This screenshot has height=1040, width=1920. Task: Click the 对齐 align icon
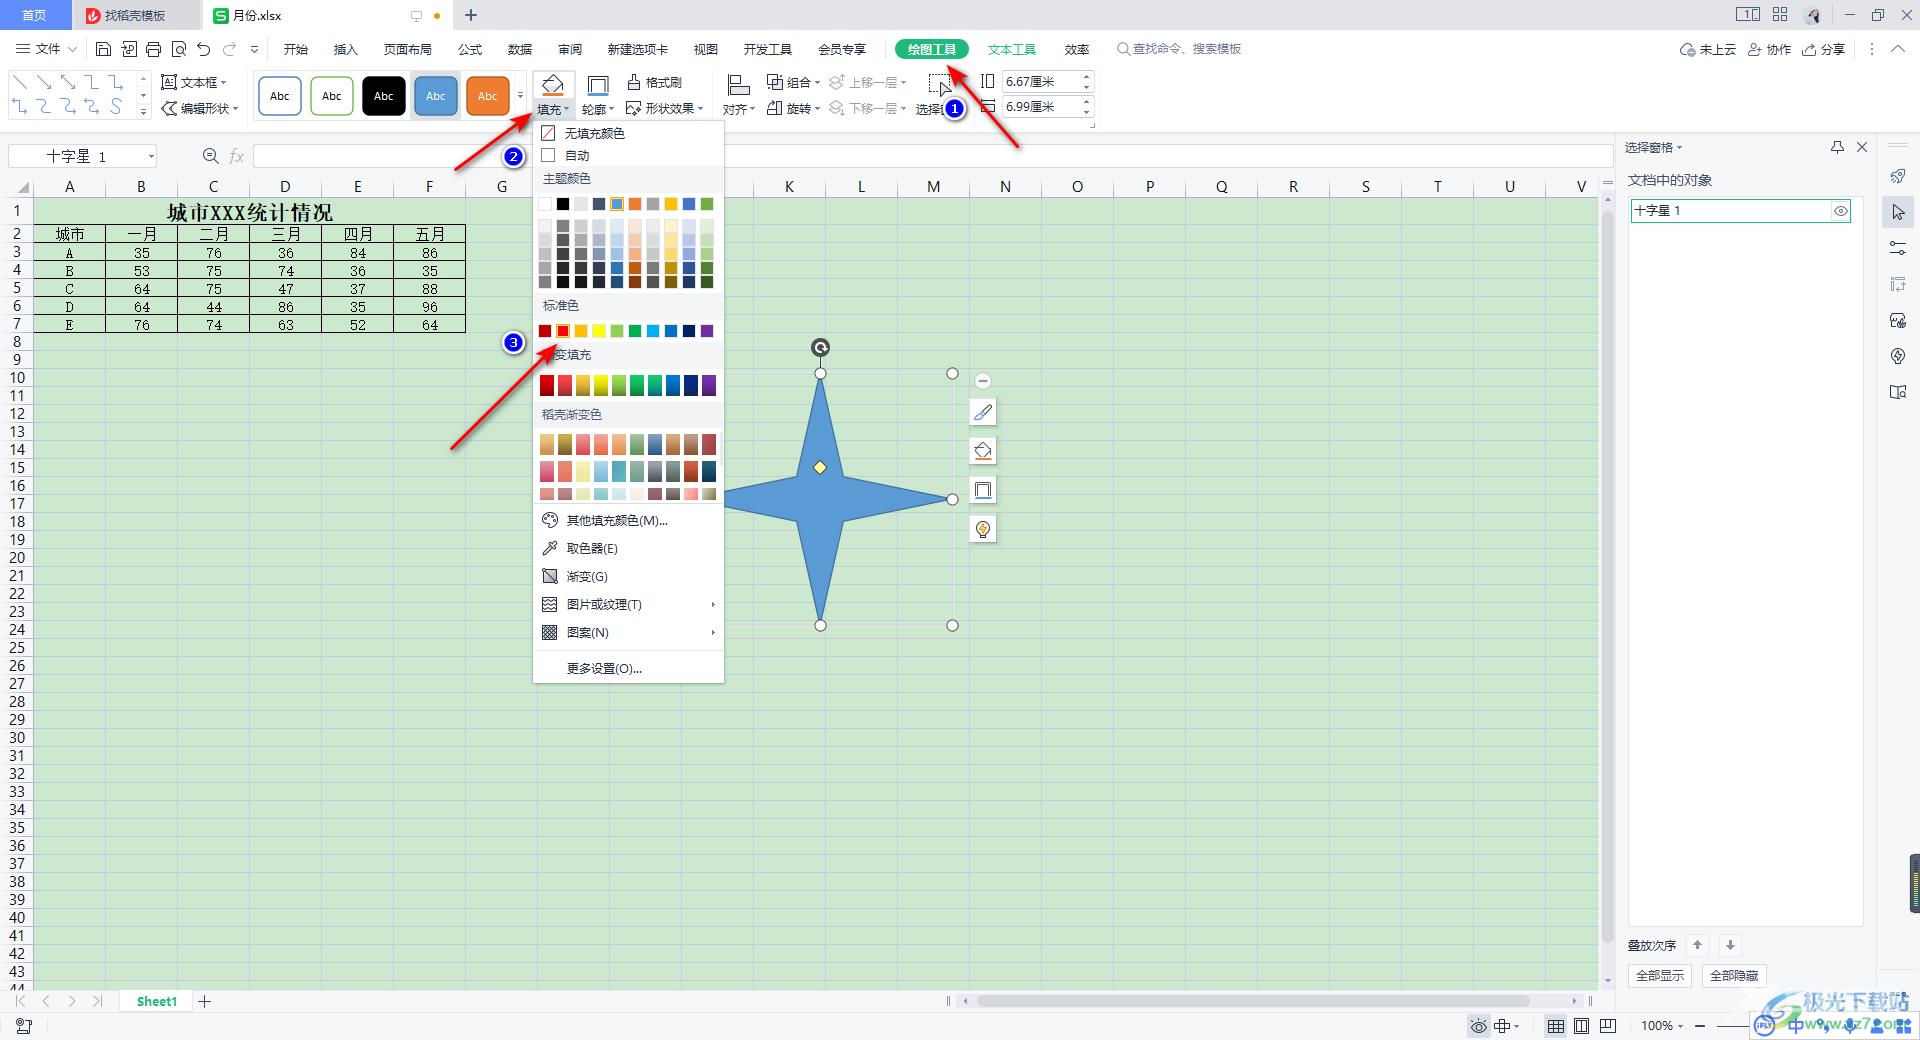738,85
